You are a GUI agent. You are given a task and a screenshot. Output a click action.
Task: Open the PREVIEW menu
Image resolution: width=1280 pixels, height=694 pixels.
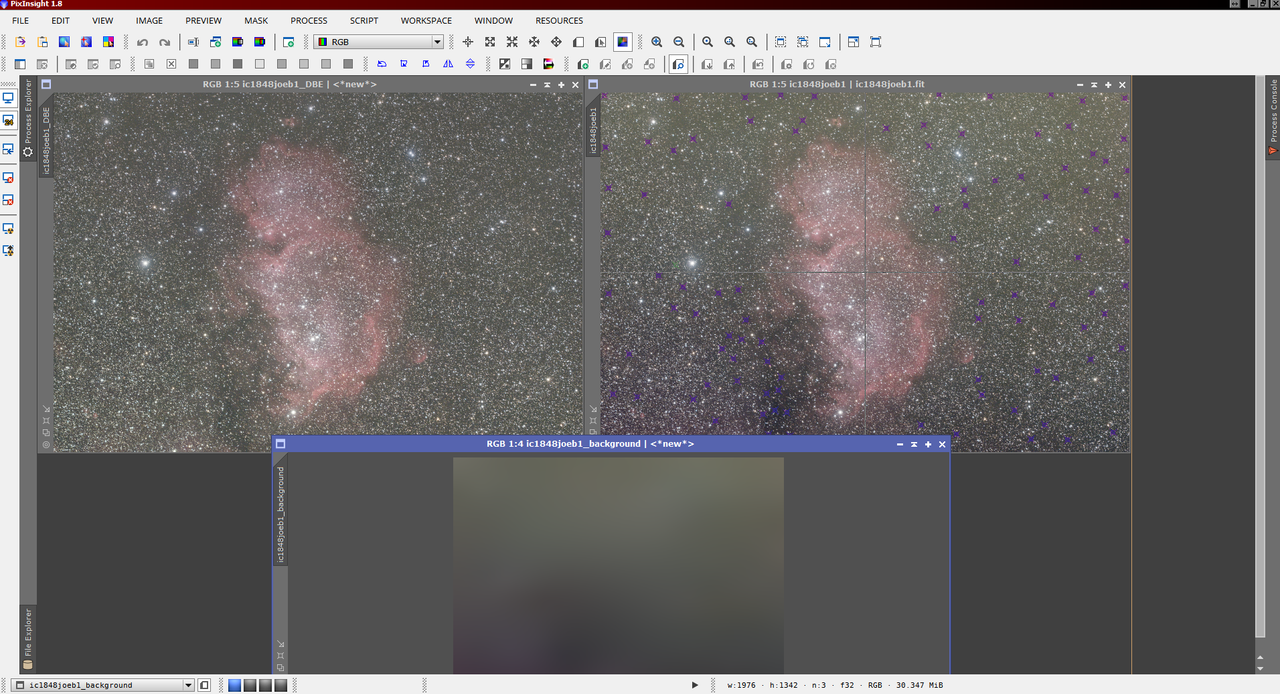click(x=203, y=20)
